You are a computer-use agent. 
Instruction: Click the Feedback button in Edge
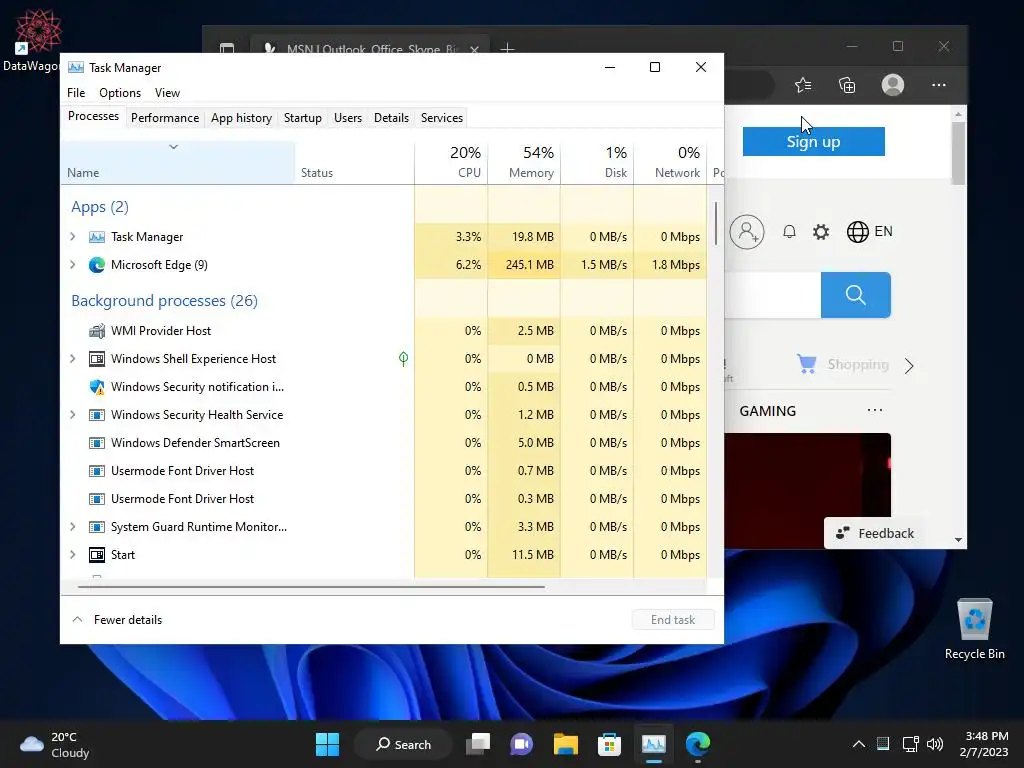pyautogui.click(x=875, y=534)
